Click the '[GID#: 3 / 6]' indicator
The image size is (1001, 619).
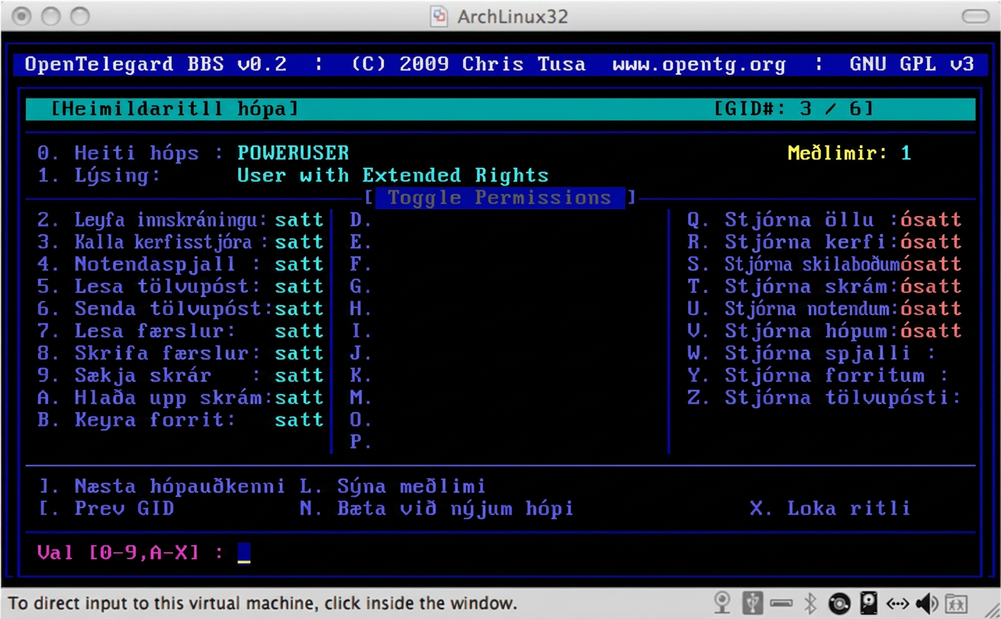click(794, 109)
